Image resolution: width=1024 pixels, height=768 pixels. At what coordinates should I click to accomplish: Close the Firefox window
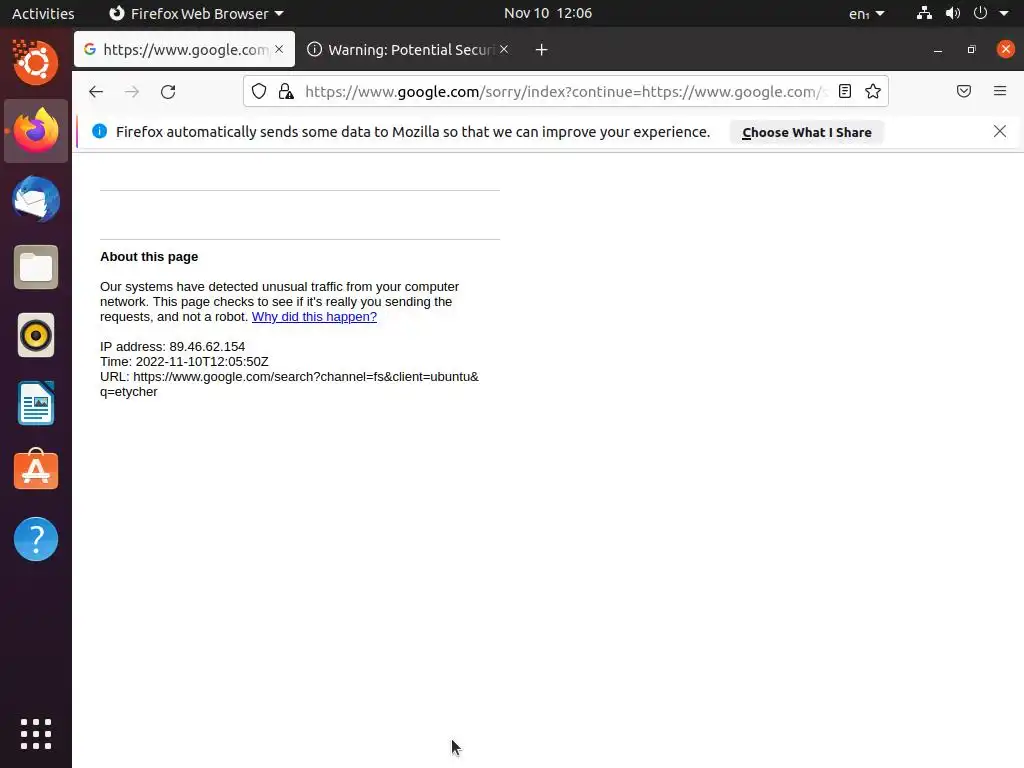[x=1006, y=49]
